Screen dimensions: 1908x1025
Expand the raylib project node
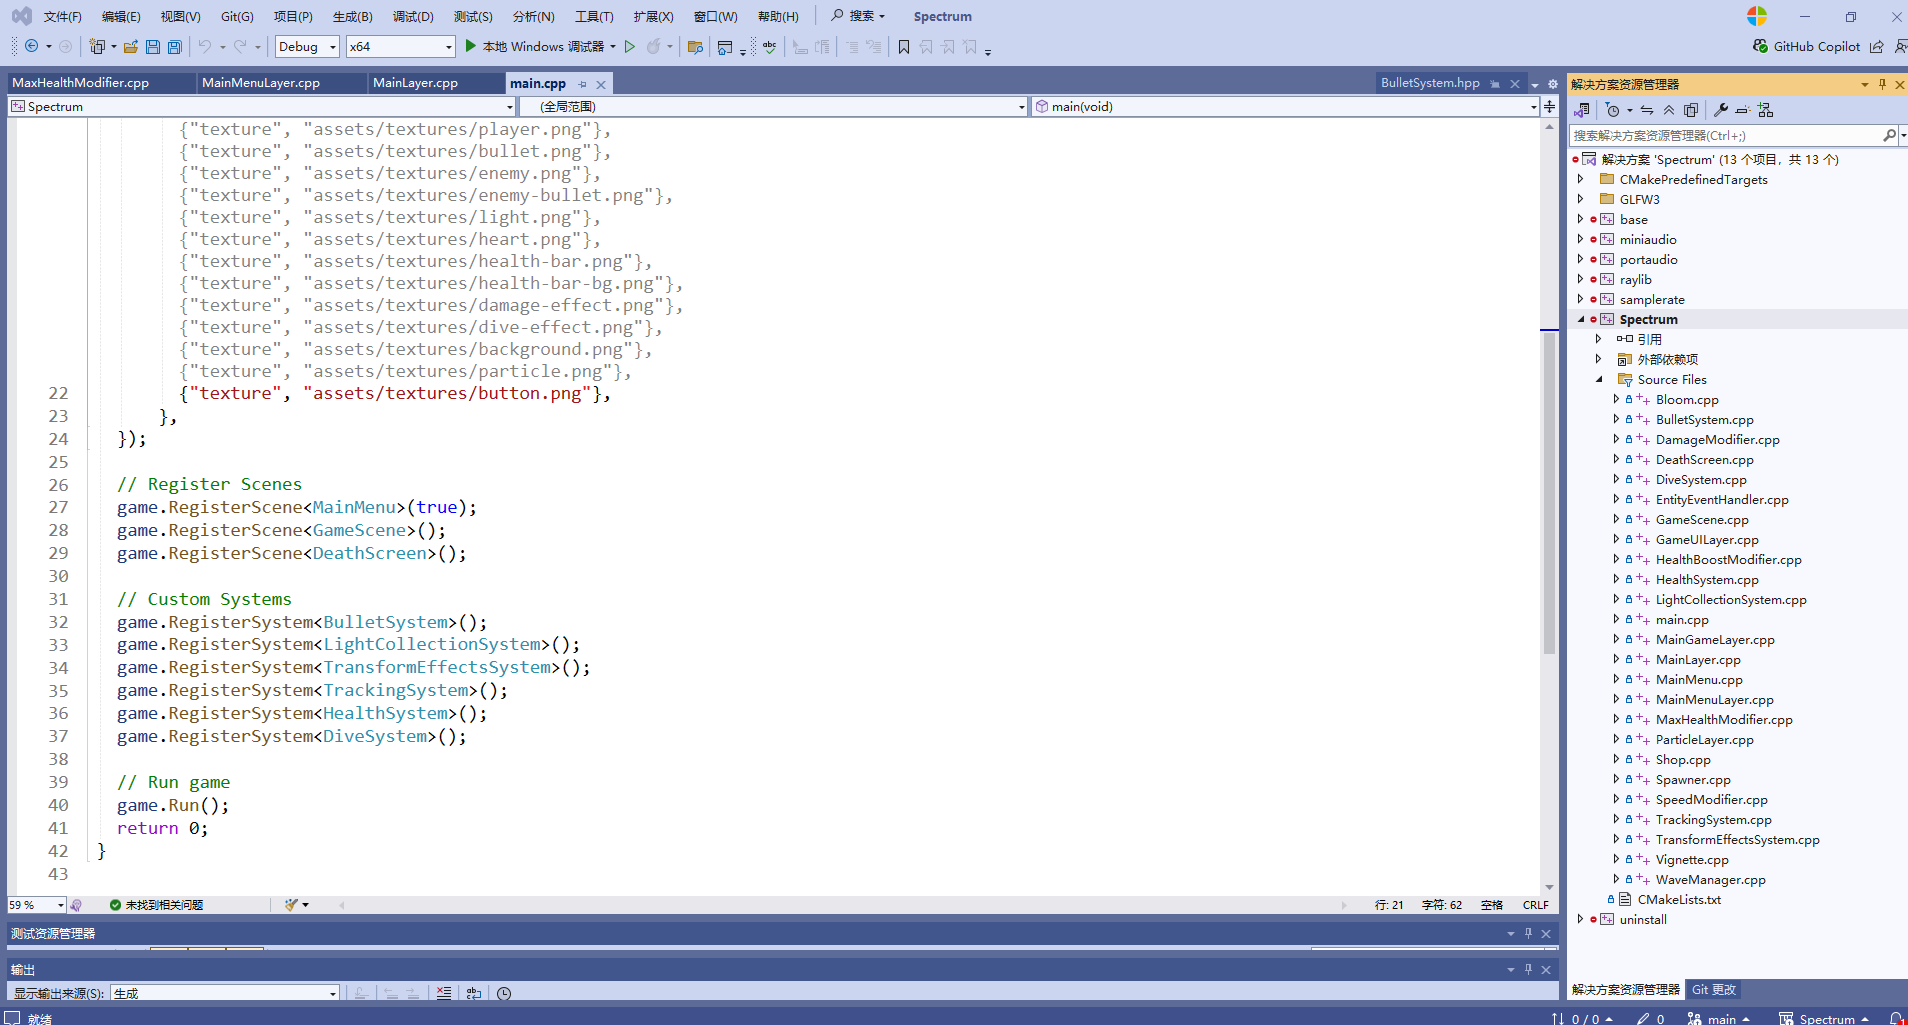(x=1581, y=279)
